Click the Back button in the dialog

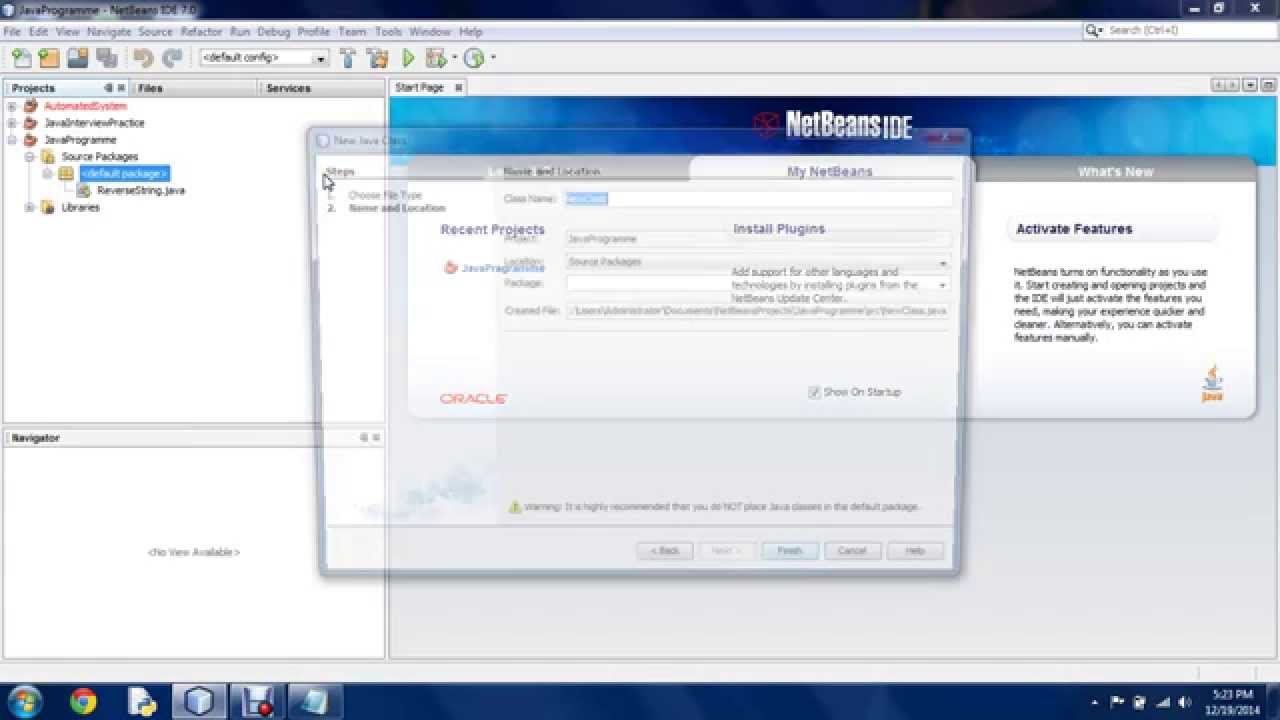(x=665, y=551)
